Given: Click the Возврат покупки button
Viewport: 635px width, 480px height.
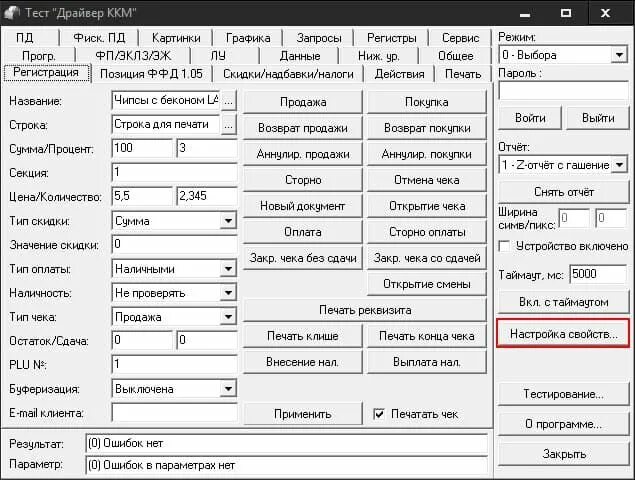Looking at the screenshot, I should tap(427, 128).
